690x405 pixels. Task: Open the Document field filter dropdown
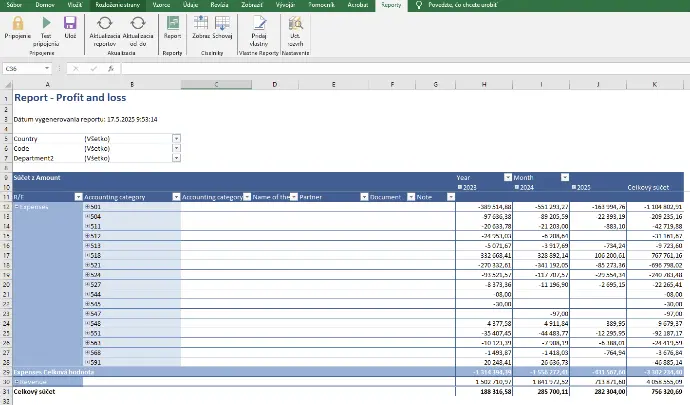[411, 197]
